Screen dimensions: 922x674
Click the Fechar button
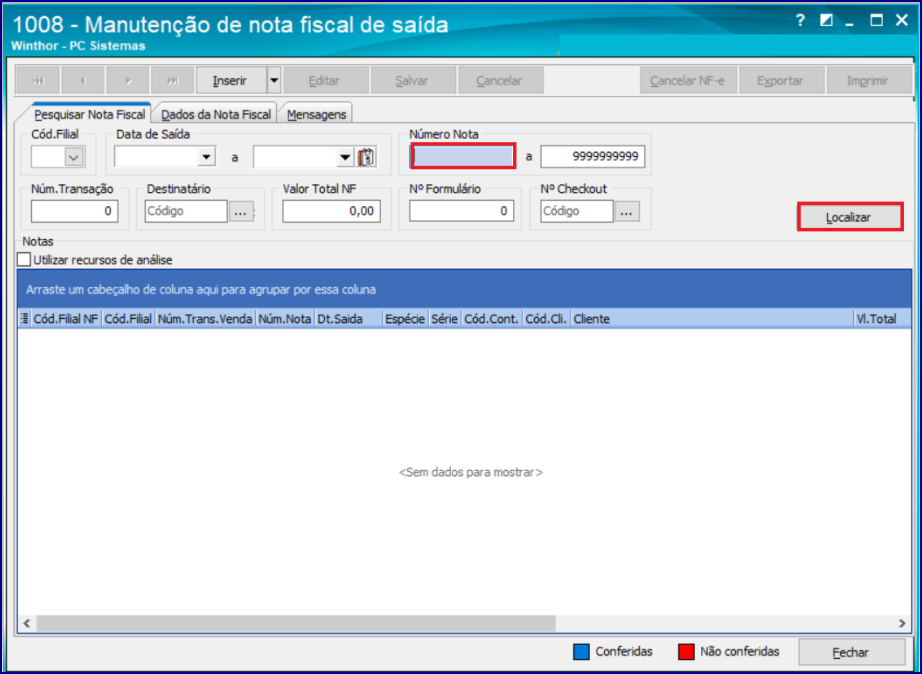[x=851, y=652]
